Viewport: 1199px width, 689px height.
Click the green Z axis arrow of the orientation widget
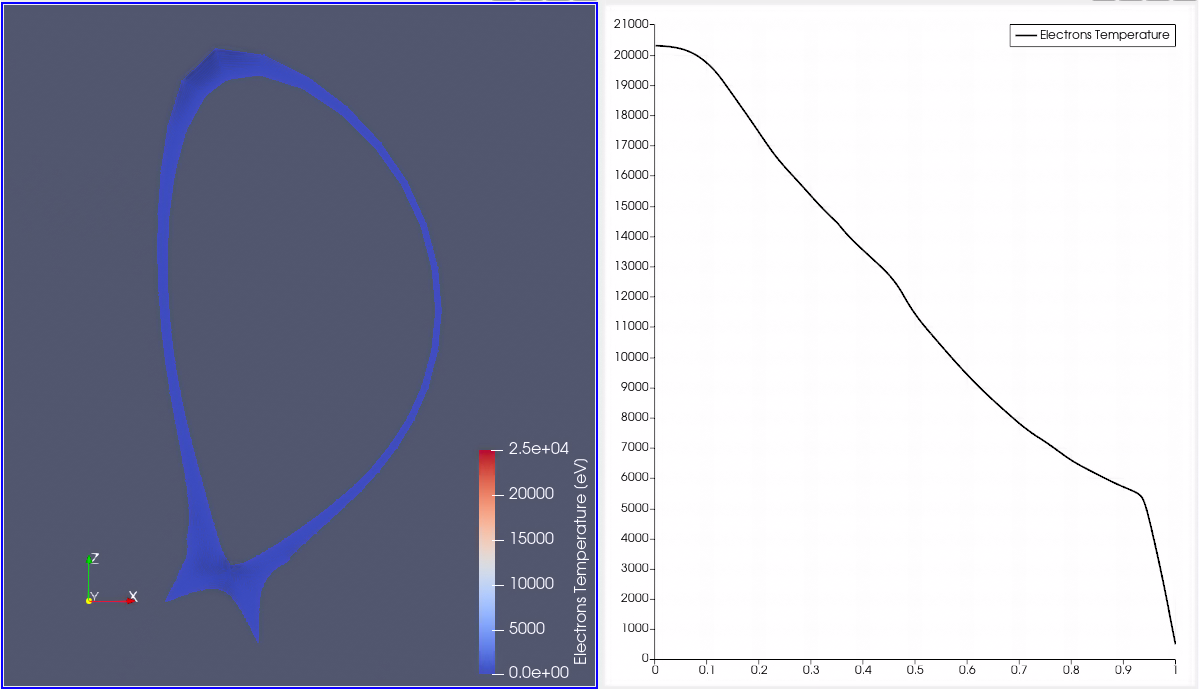click(x=89, y=577)
